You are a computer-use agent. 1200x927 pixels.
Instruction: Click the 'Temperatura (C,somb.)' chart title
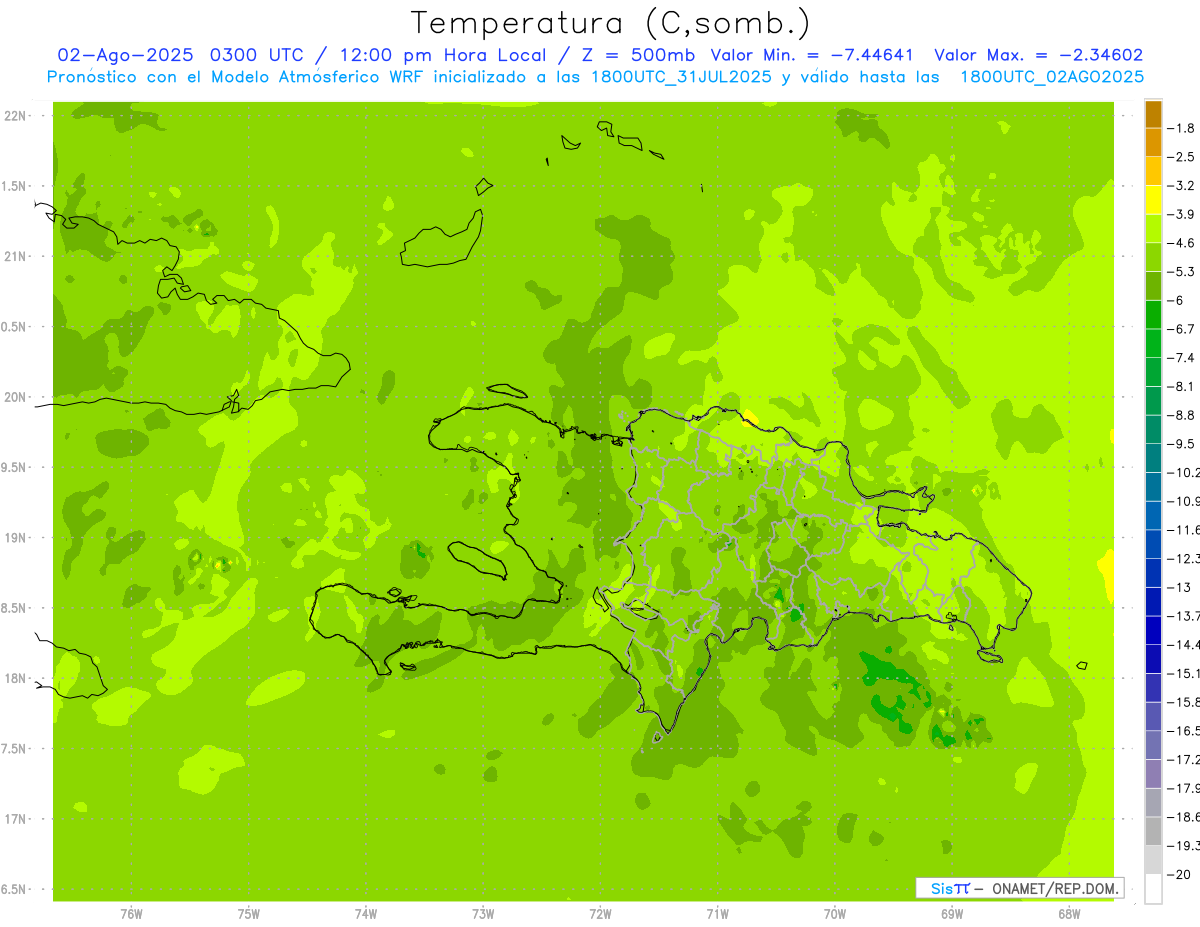point(611,23)
